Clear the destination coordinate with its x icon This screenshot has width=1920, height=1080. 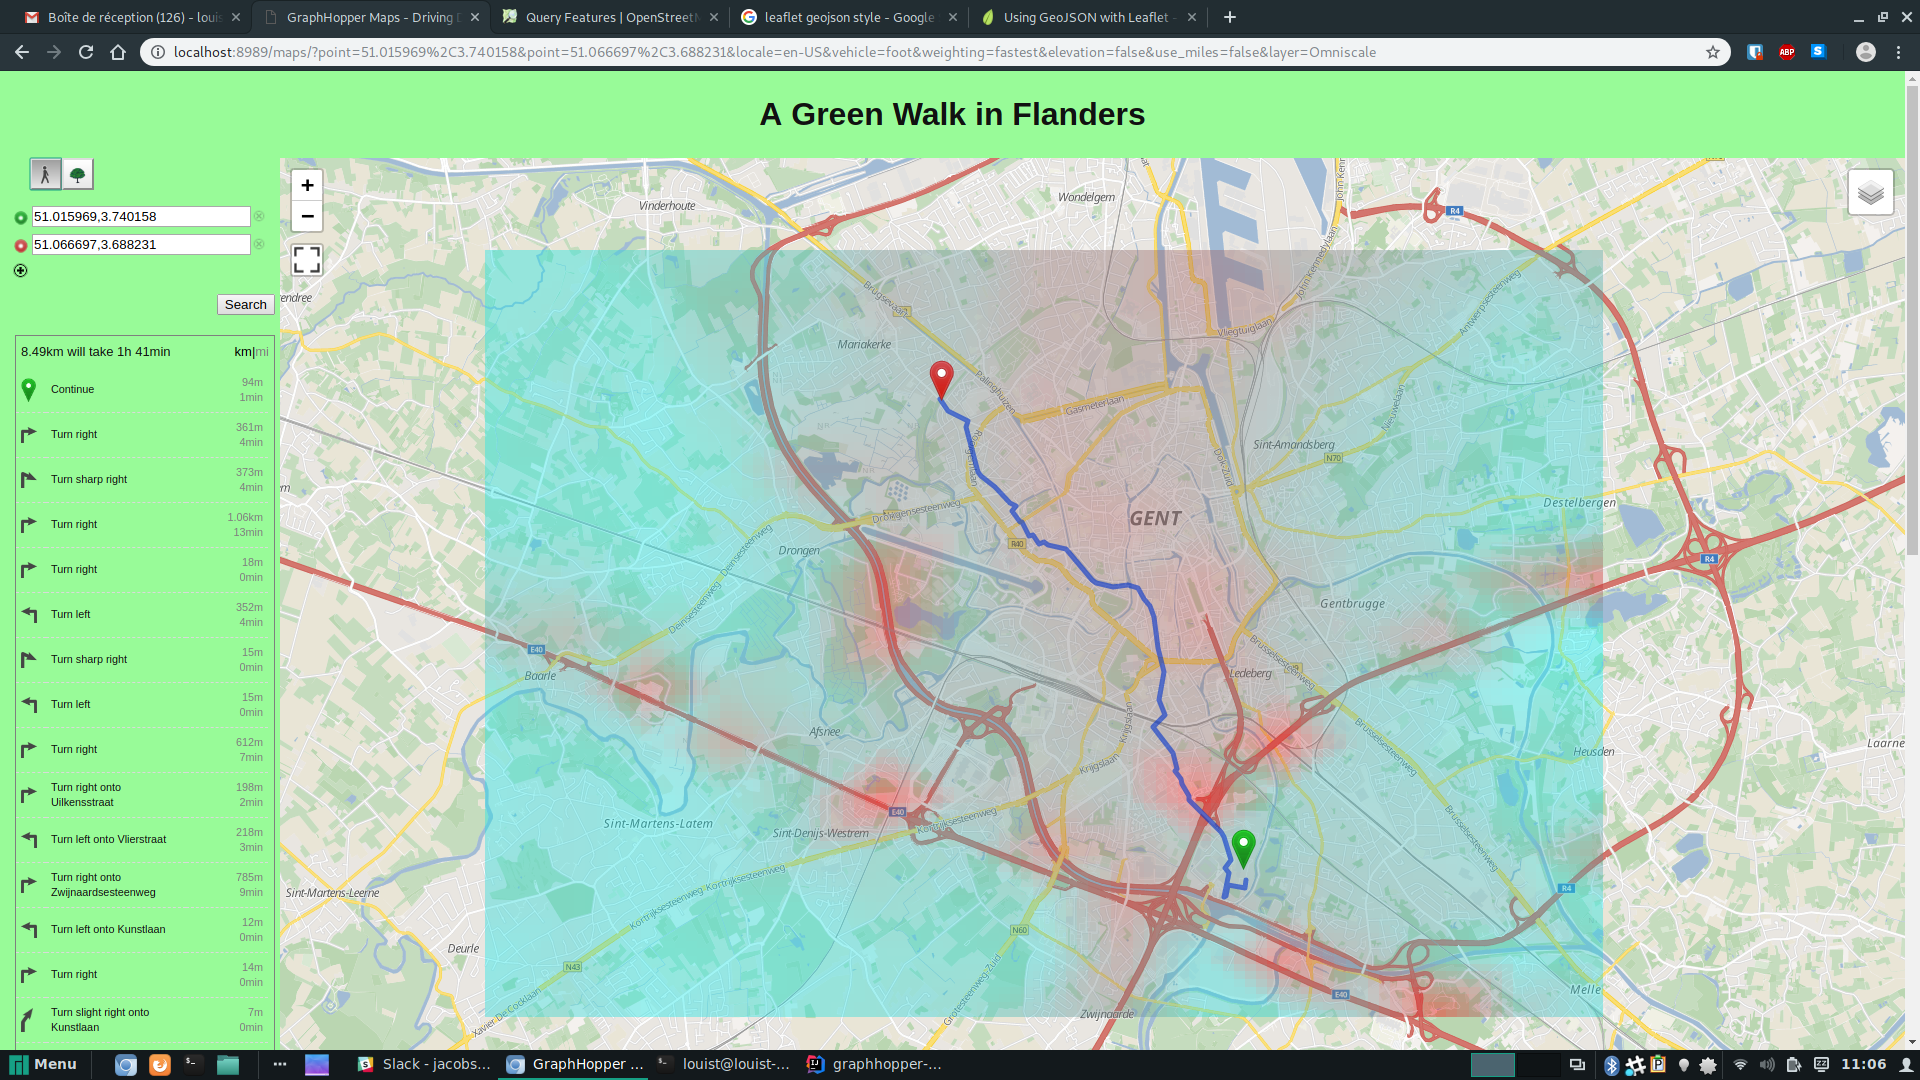coord(259,244)
